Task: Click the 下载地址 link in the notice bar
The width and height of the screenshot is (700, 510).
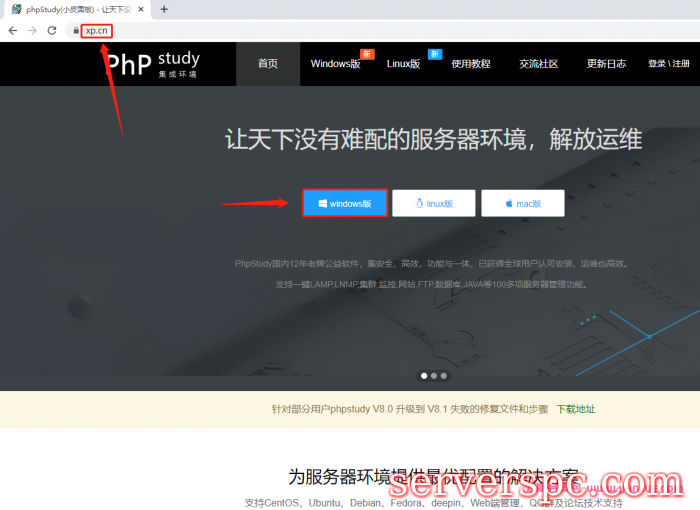Action: [575, 409]
